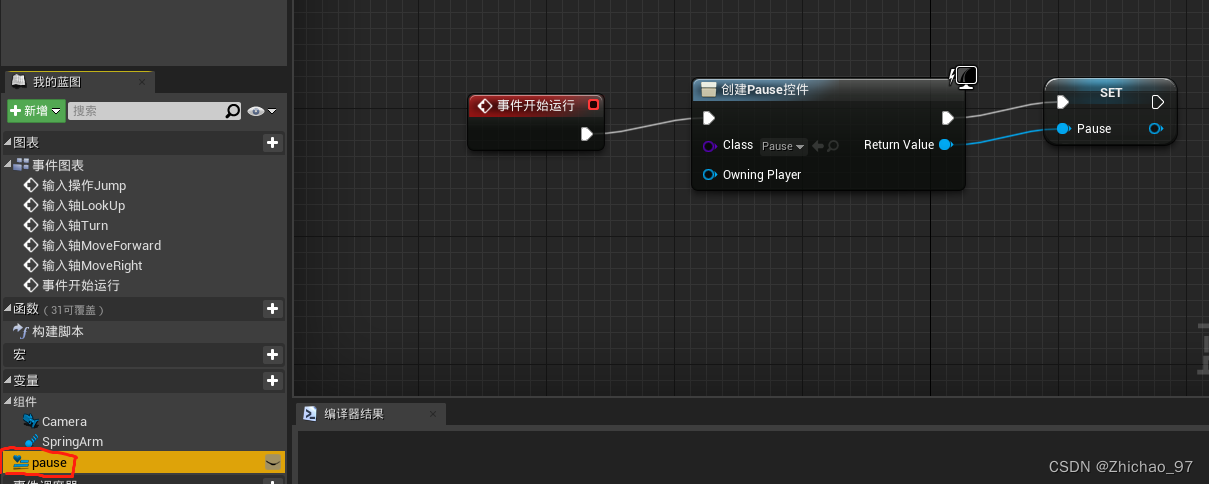Select the 输入轴MoveForward event

pyautogui.click(x=101, y=245)
